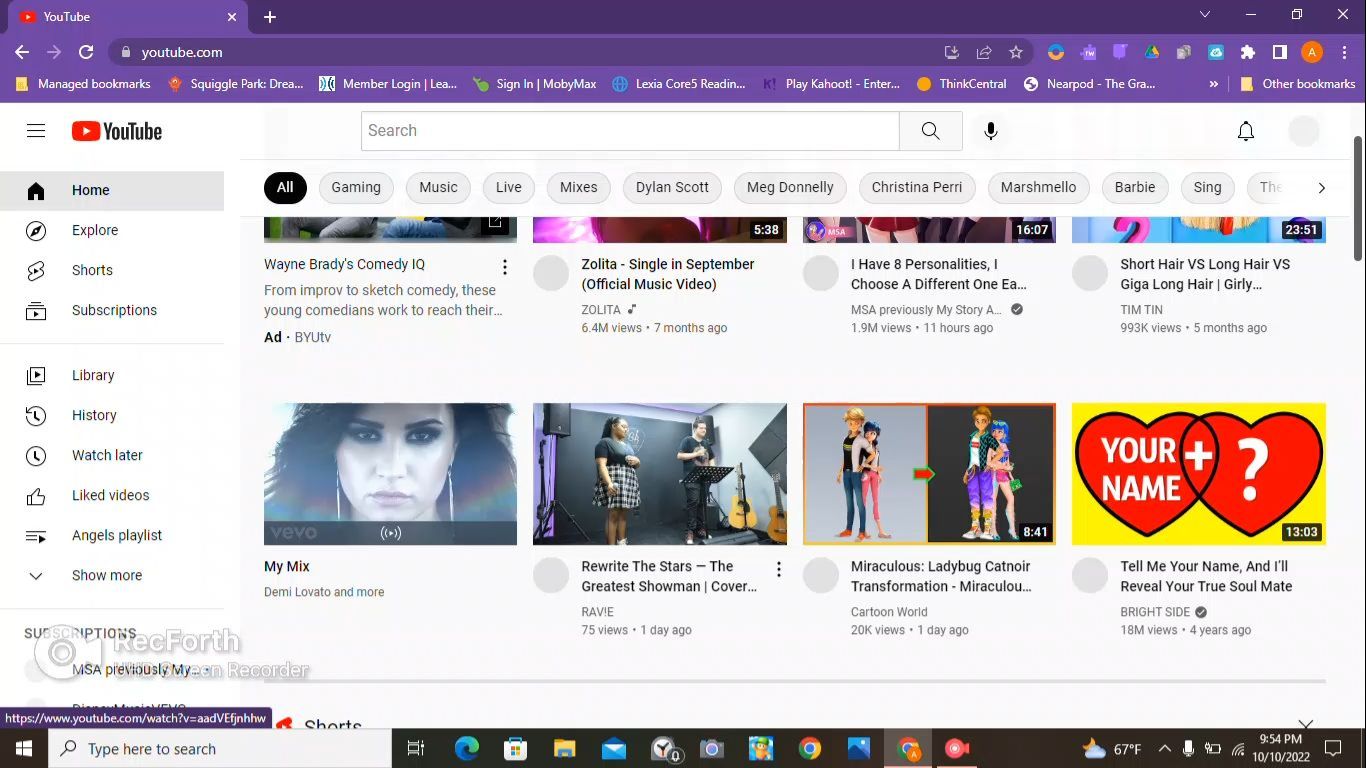1366x768 pixels.
Task: Select the Live filter chip
Action: (x=509, y=187)
